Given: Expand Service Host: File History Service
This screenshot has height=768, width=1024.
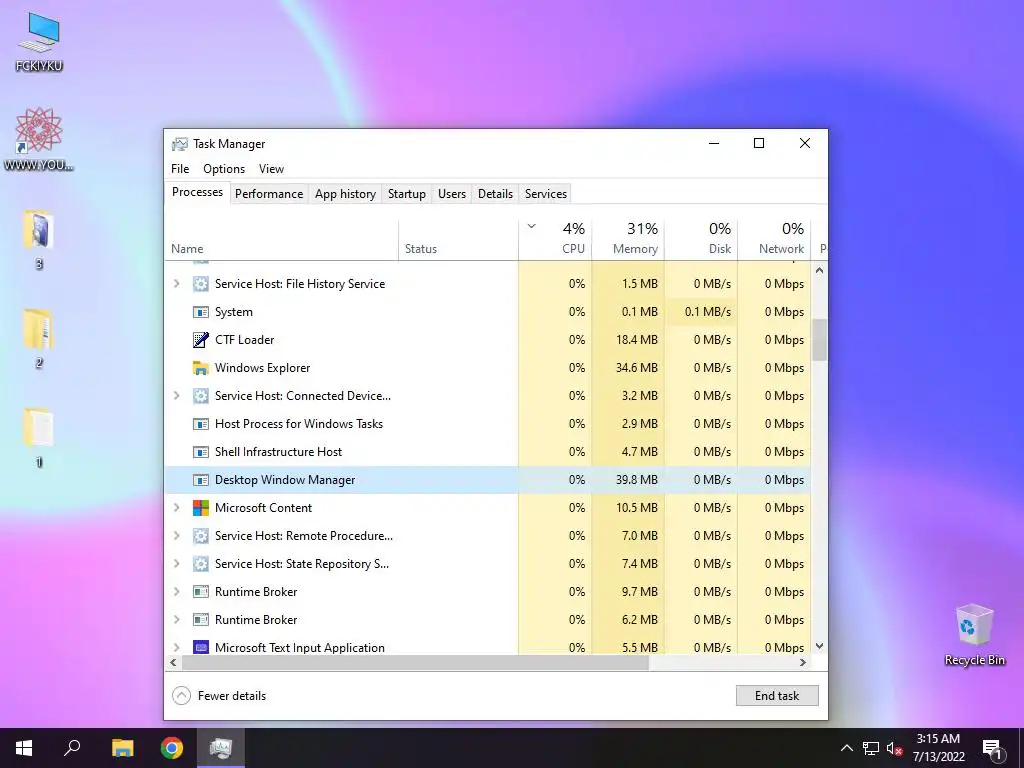Looking at the screenshot, I should (176, 283).
